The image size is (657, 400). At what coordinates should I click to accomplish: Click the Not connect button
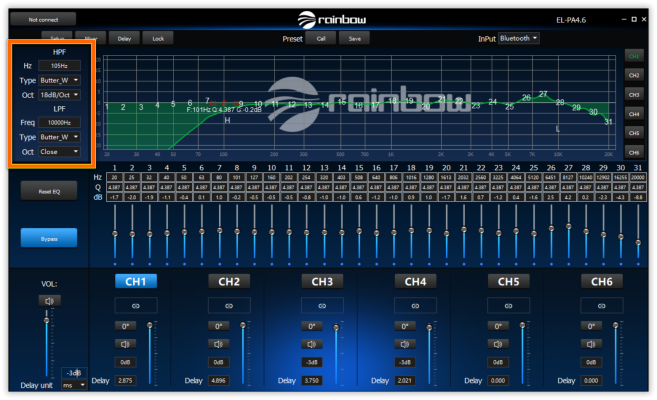pos(43,19)
